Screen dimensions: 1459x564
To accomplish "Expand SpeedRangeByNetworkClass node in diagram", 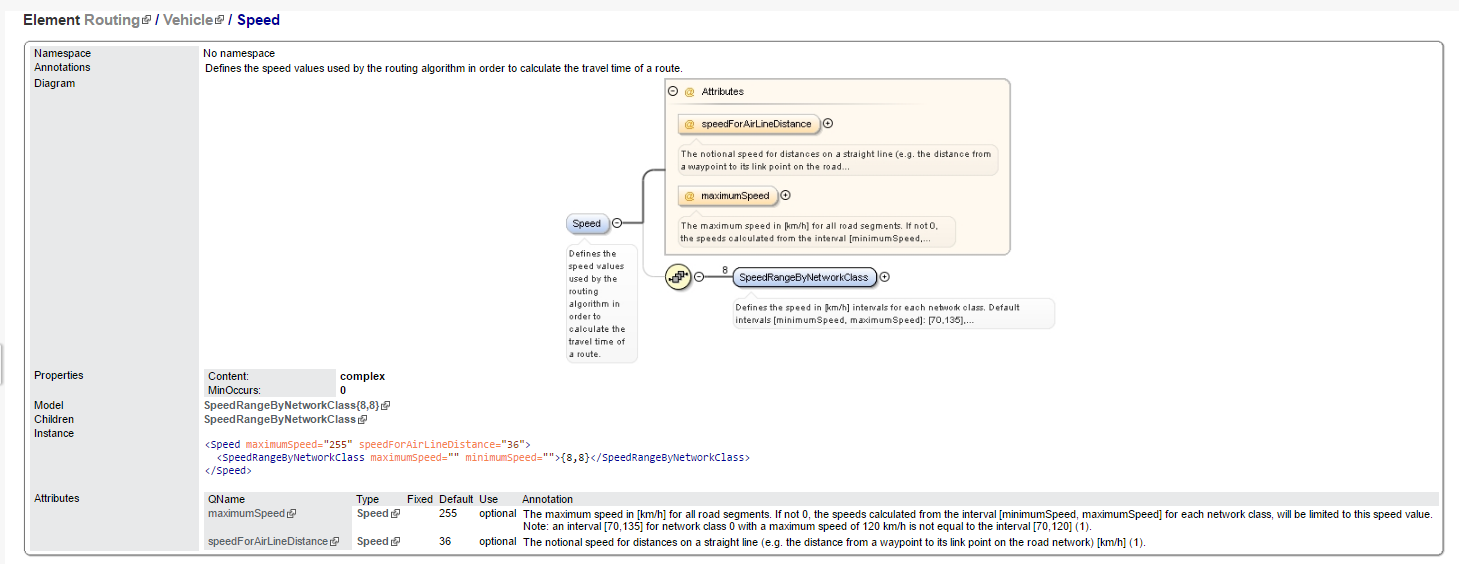I will 884,277.
